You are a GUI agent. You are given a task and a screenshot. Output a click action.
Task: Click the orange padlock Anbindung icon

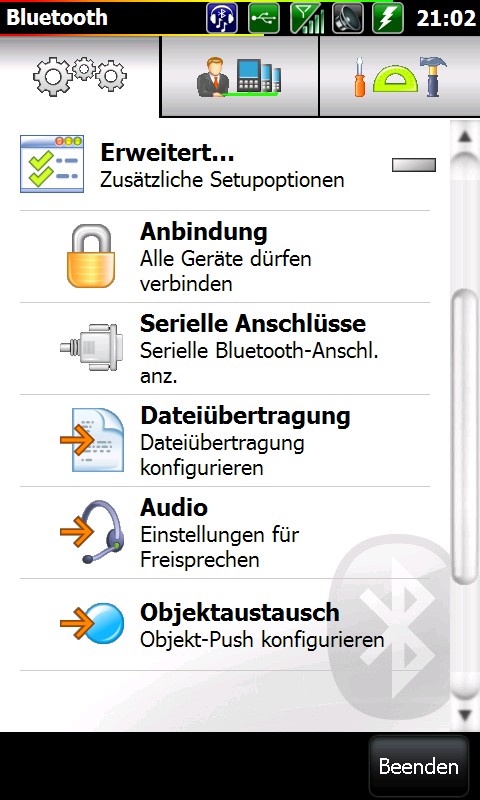(x=91, y=256)
